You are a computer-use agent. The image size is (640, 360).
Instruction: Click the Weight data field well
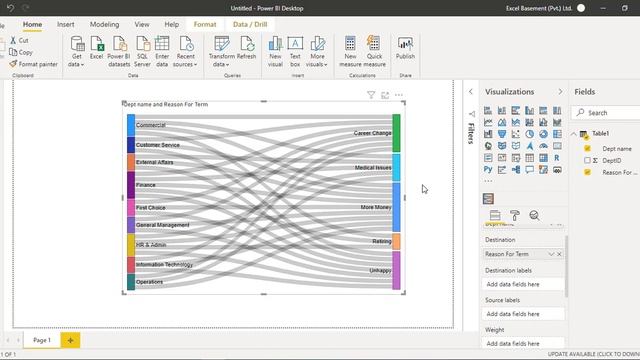click(524, 343)
